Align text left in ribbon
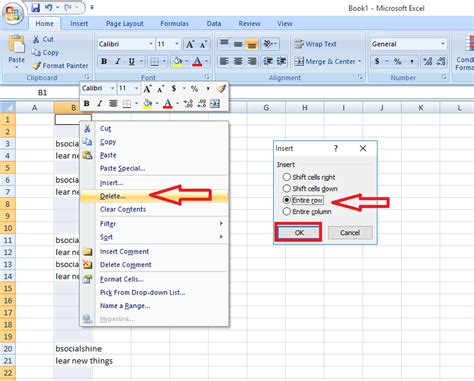Screen dimensions: 474x381 coord(224,61)
